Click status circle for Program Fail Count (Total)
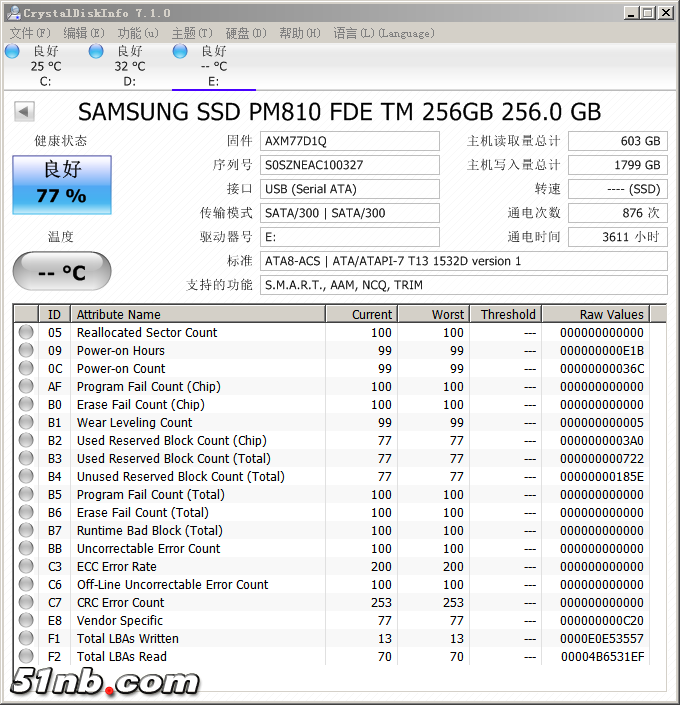This screenshot has height=705, width=680. [26, 494]
